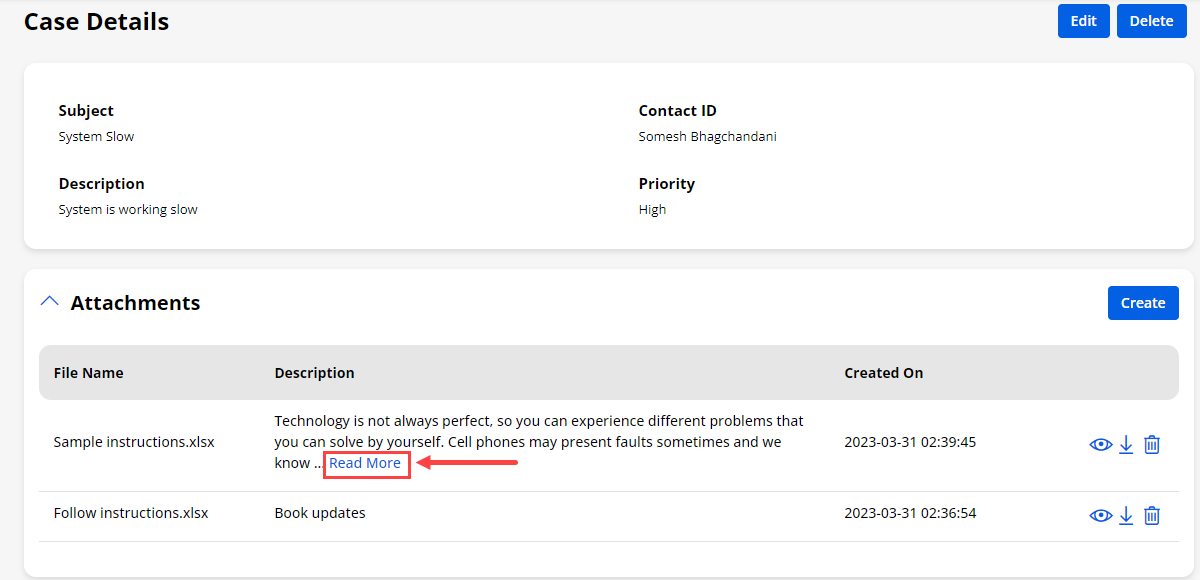This screenshot has width=1200, height=580.
Task: Delete the Sample instructions.xlsx attachment via trash icon
Action: click(1152, 445)
